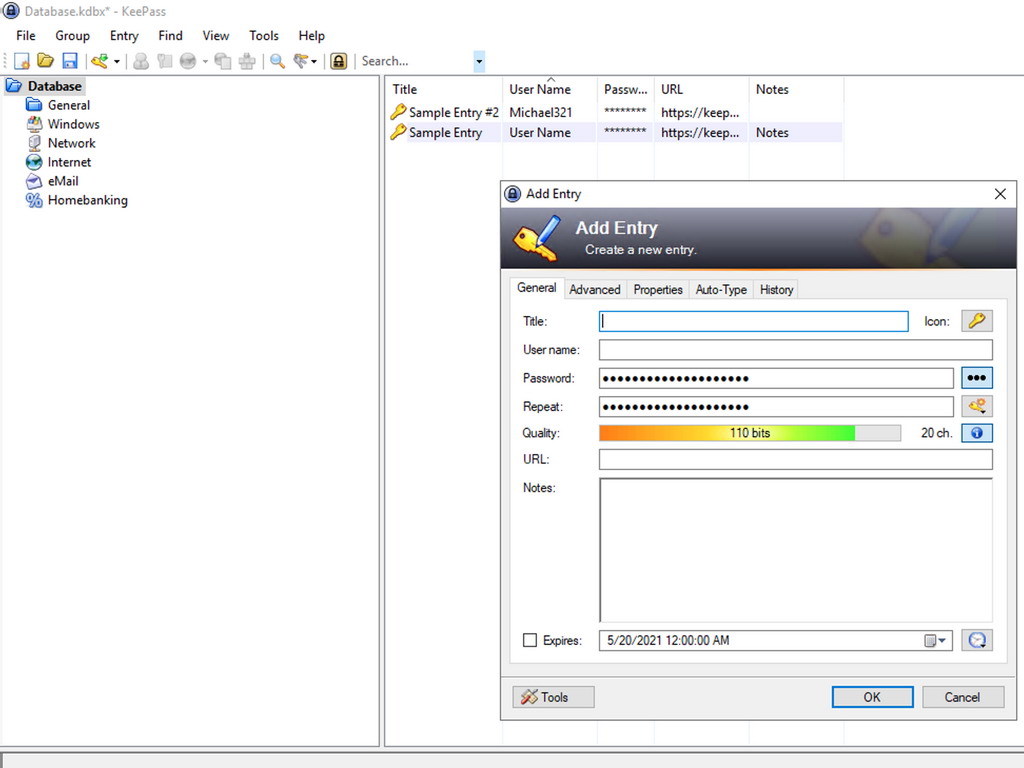Screen dimensions: 1024x768
Task: Select the eMail group
Action: coord(63,181)
